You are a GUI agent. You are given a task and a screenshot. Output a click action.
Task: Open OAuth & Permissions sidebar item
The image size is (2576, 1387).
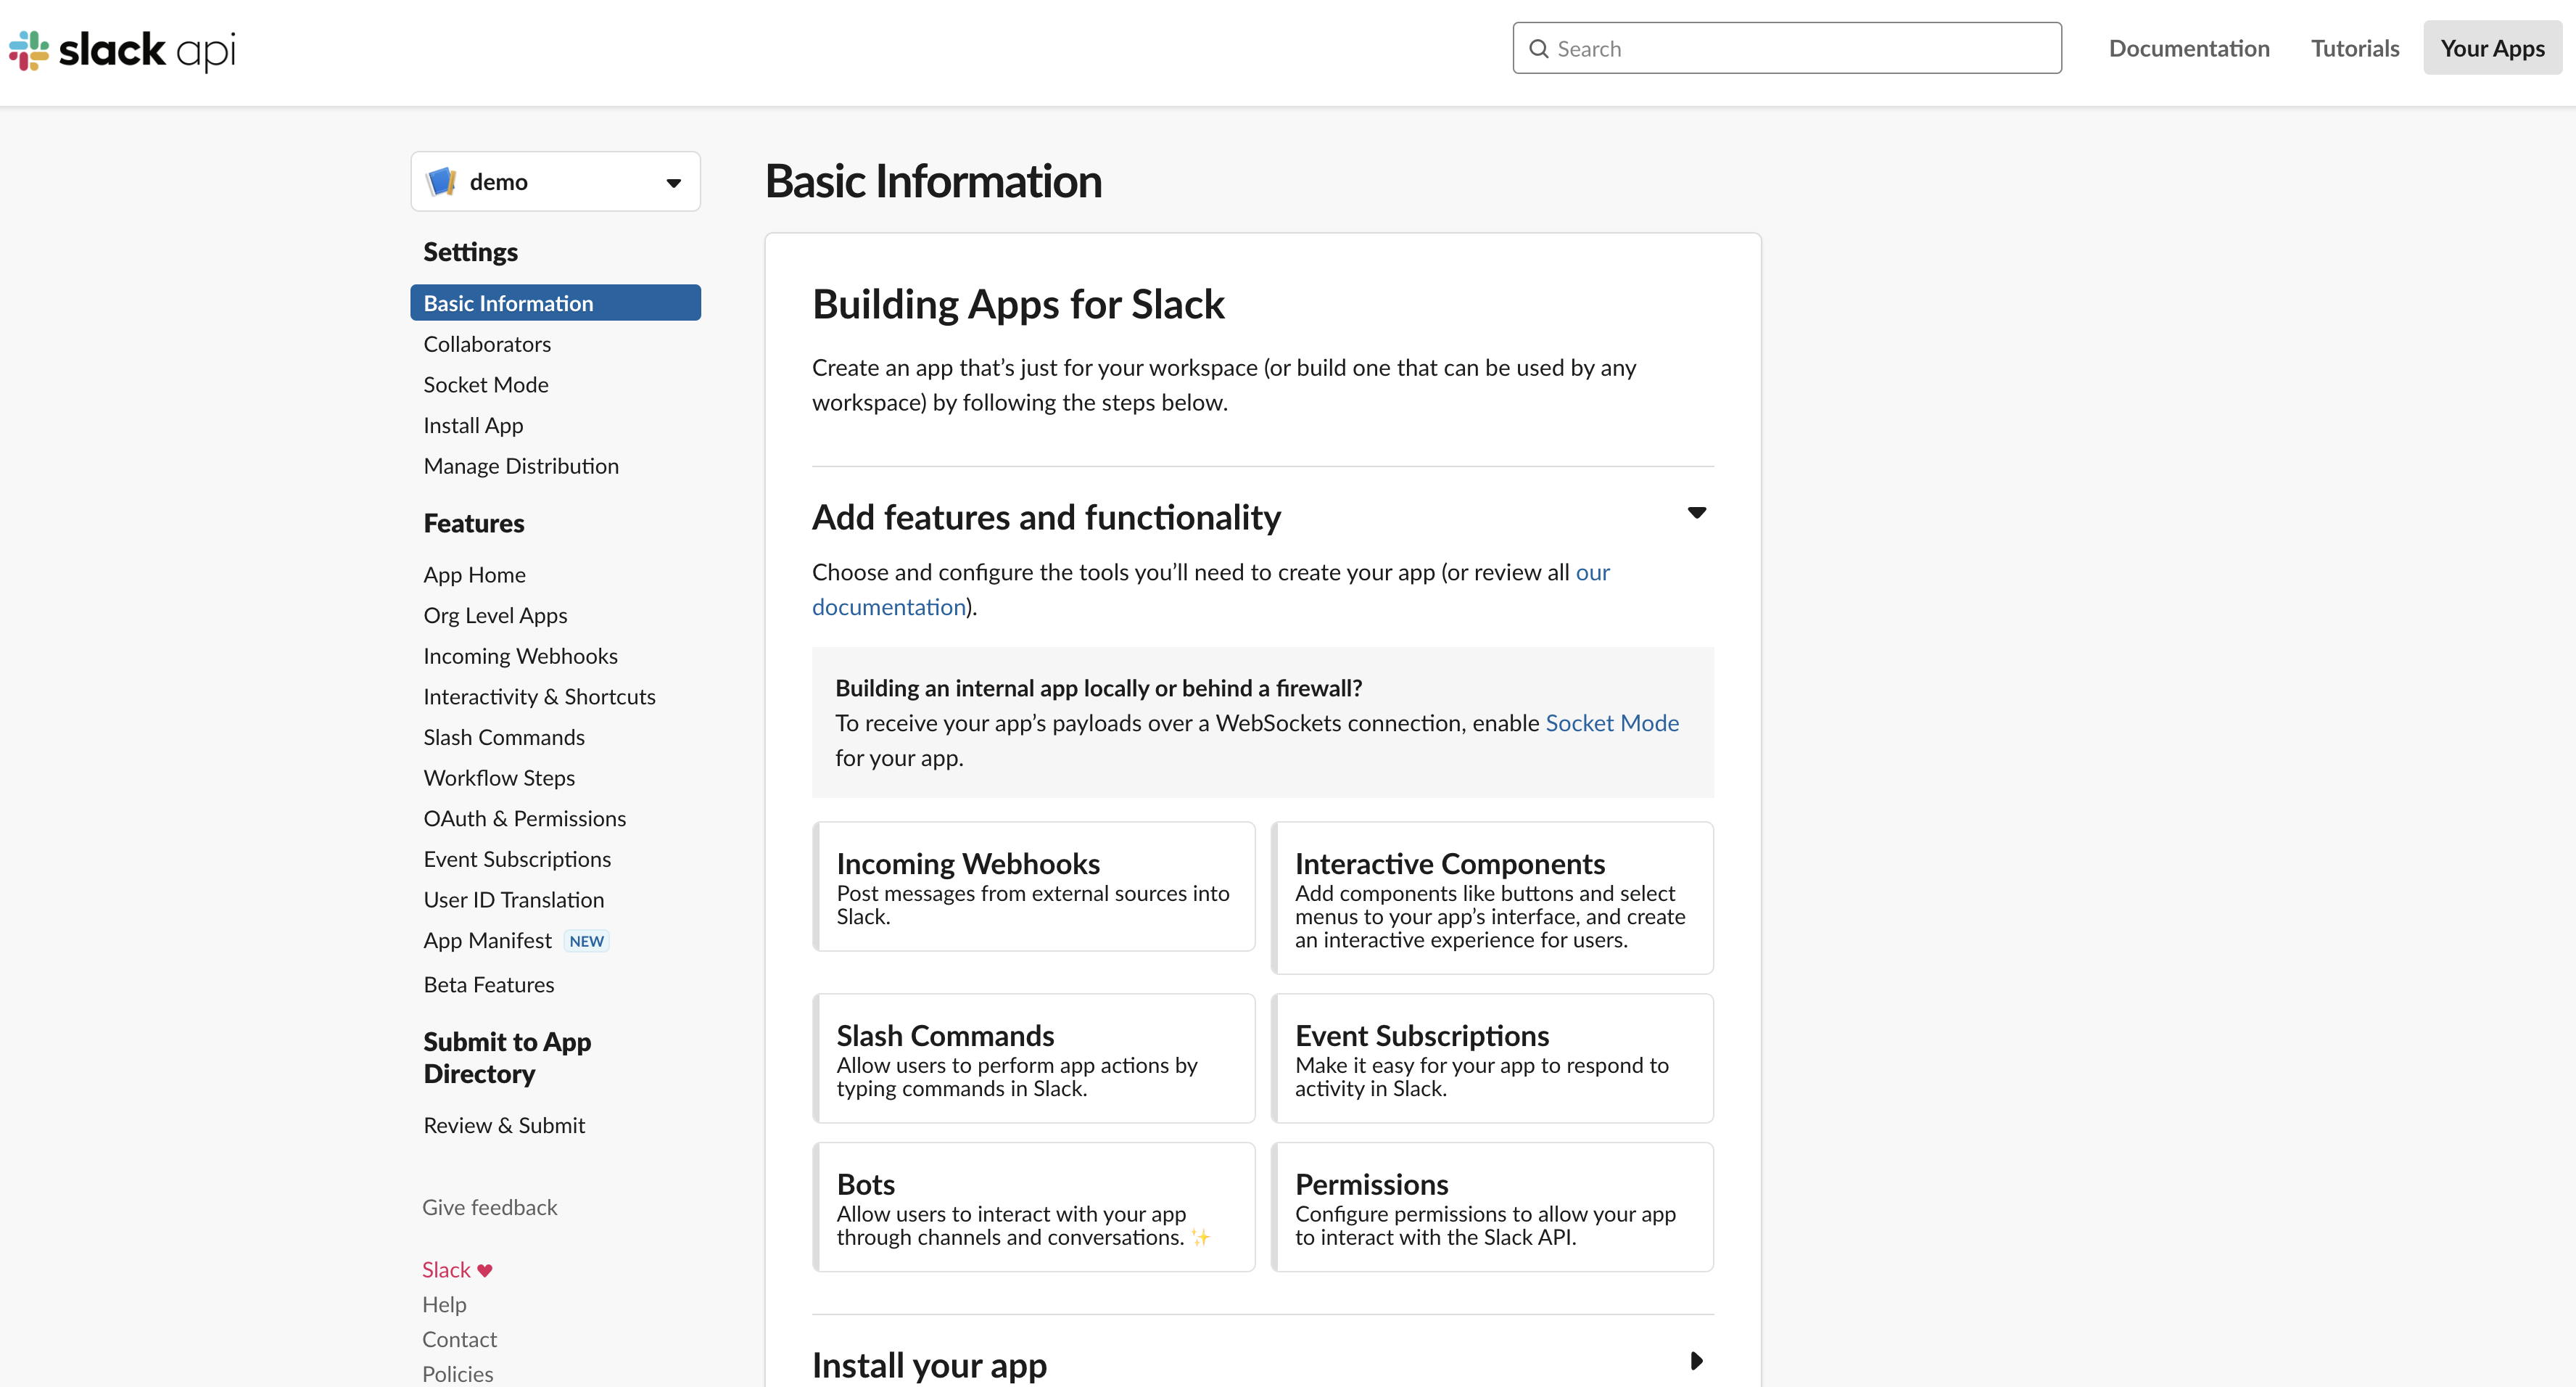click(524, 819)
